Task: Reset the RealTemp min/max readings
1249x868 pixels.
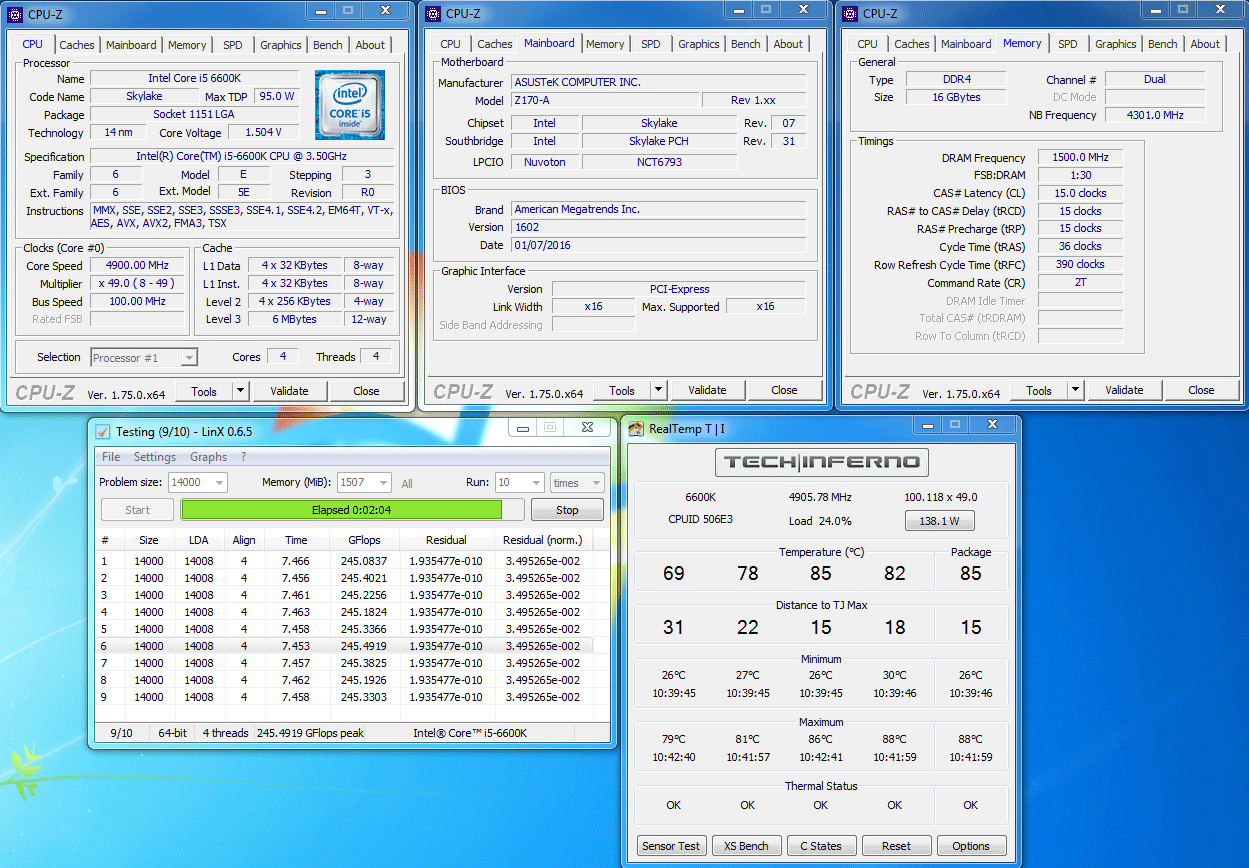Action: (x=896, y=846)
